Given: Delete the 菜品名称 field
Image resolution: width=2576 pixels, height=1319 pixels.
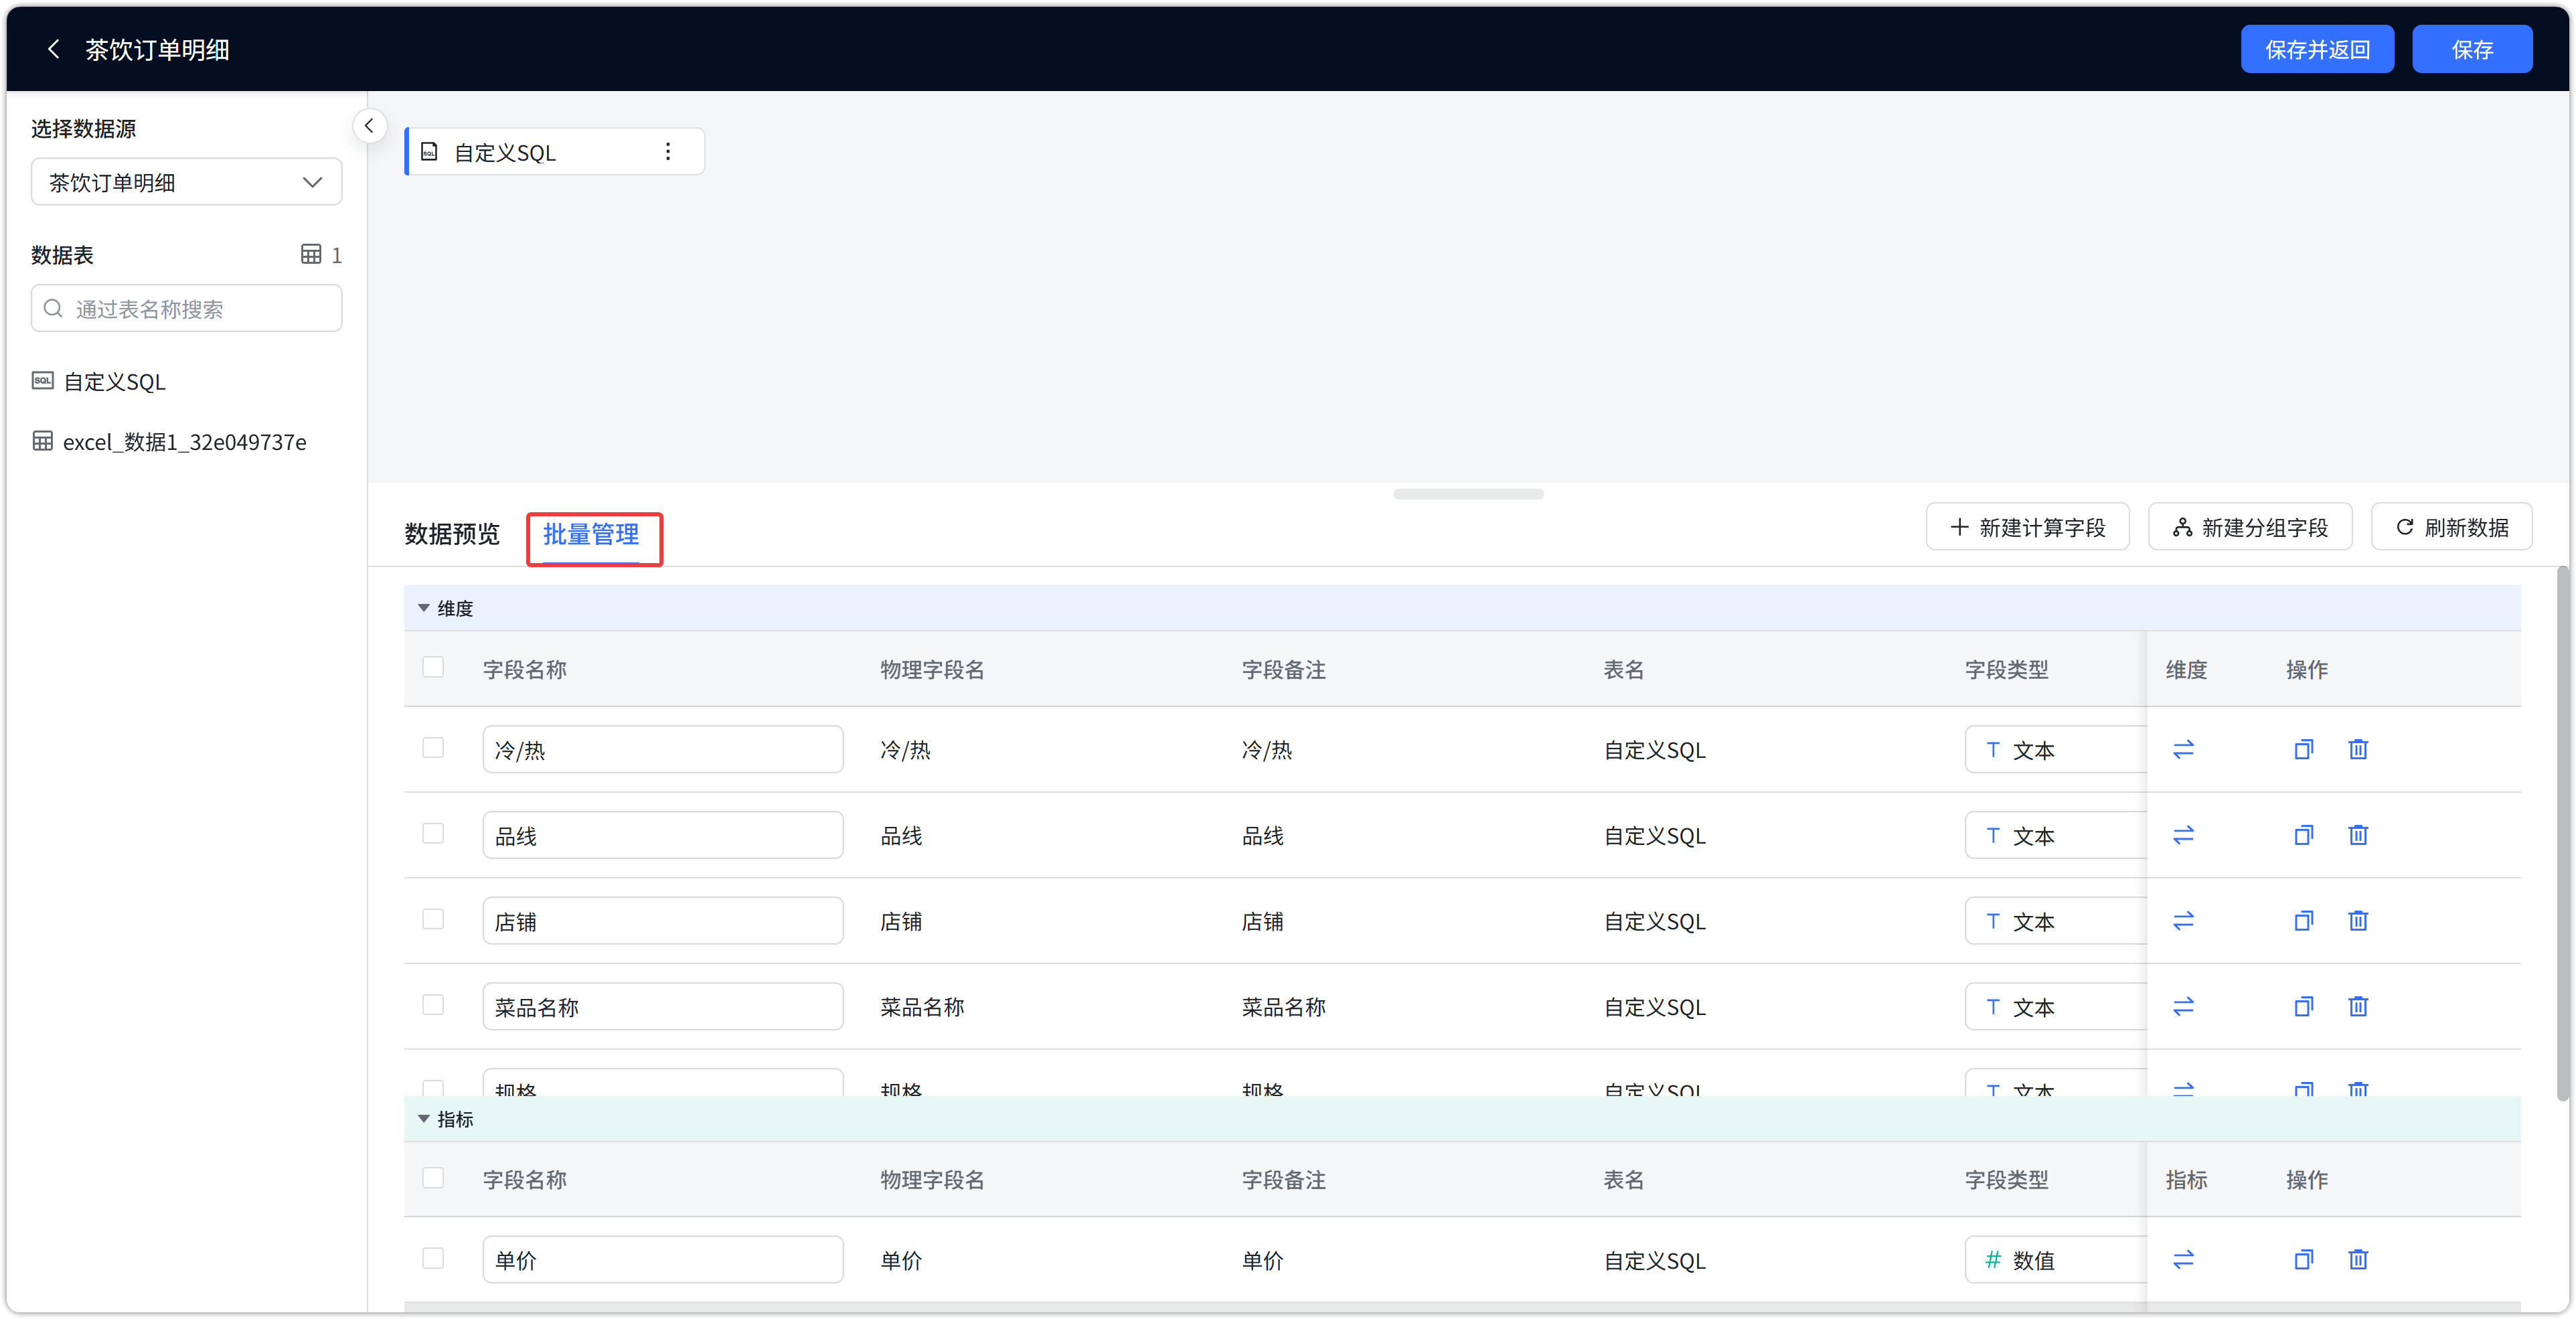Looking at the screenshot, I should coord(2358,1007).
